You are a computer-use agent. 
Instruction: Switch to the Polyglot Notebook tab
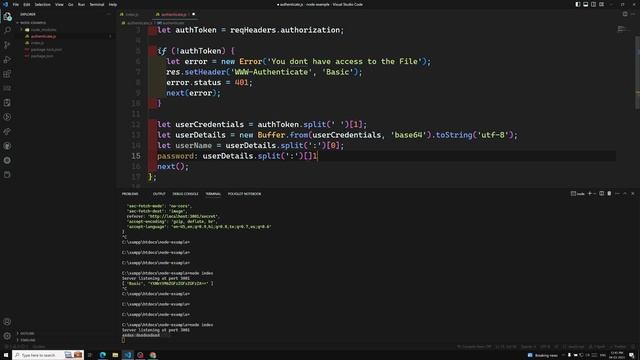tap(244, 194)
